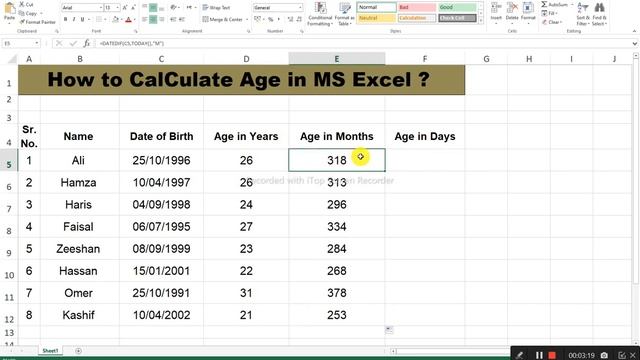Click Merge & Center button
Screen dimensions: 640x360
(x=223, y=20)
